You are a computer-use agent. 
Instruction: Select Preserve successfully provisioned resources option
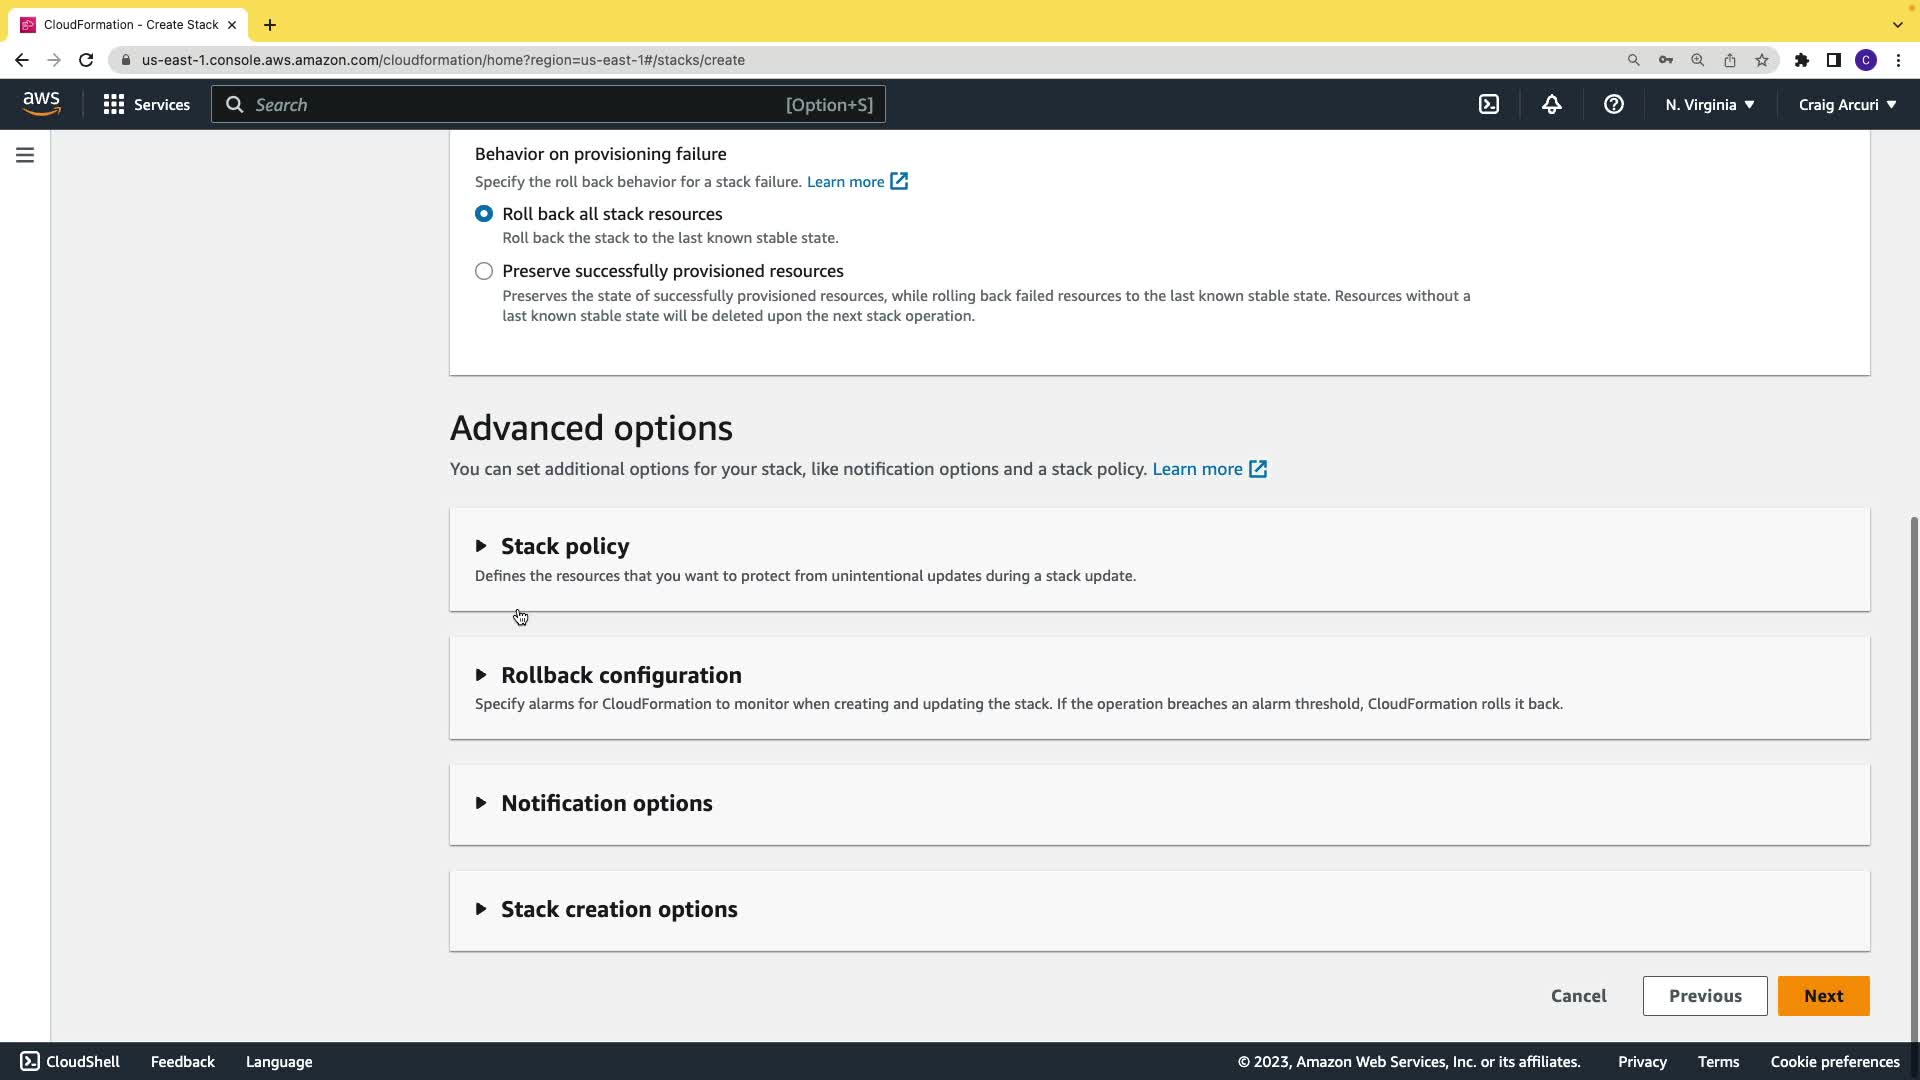tap(484, 271)
